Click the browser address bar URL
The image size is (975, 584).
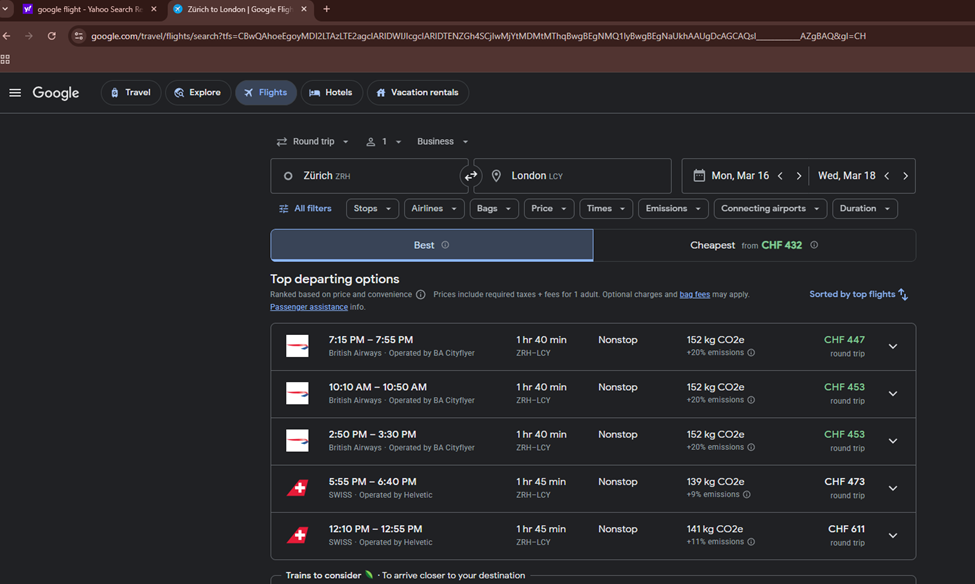pyautogui.click(x=478, y=36)
